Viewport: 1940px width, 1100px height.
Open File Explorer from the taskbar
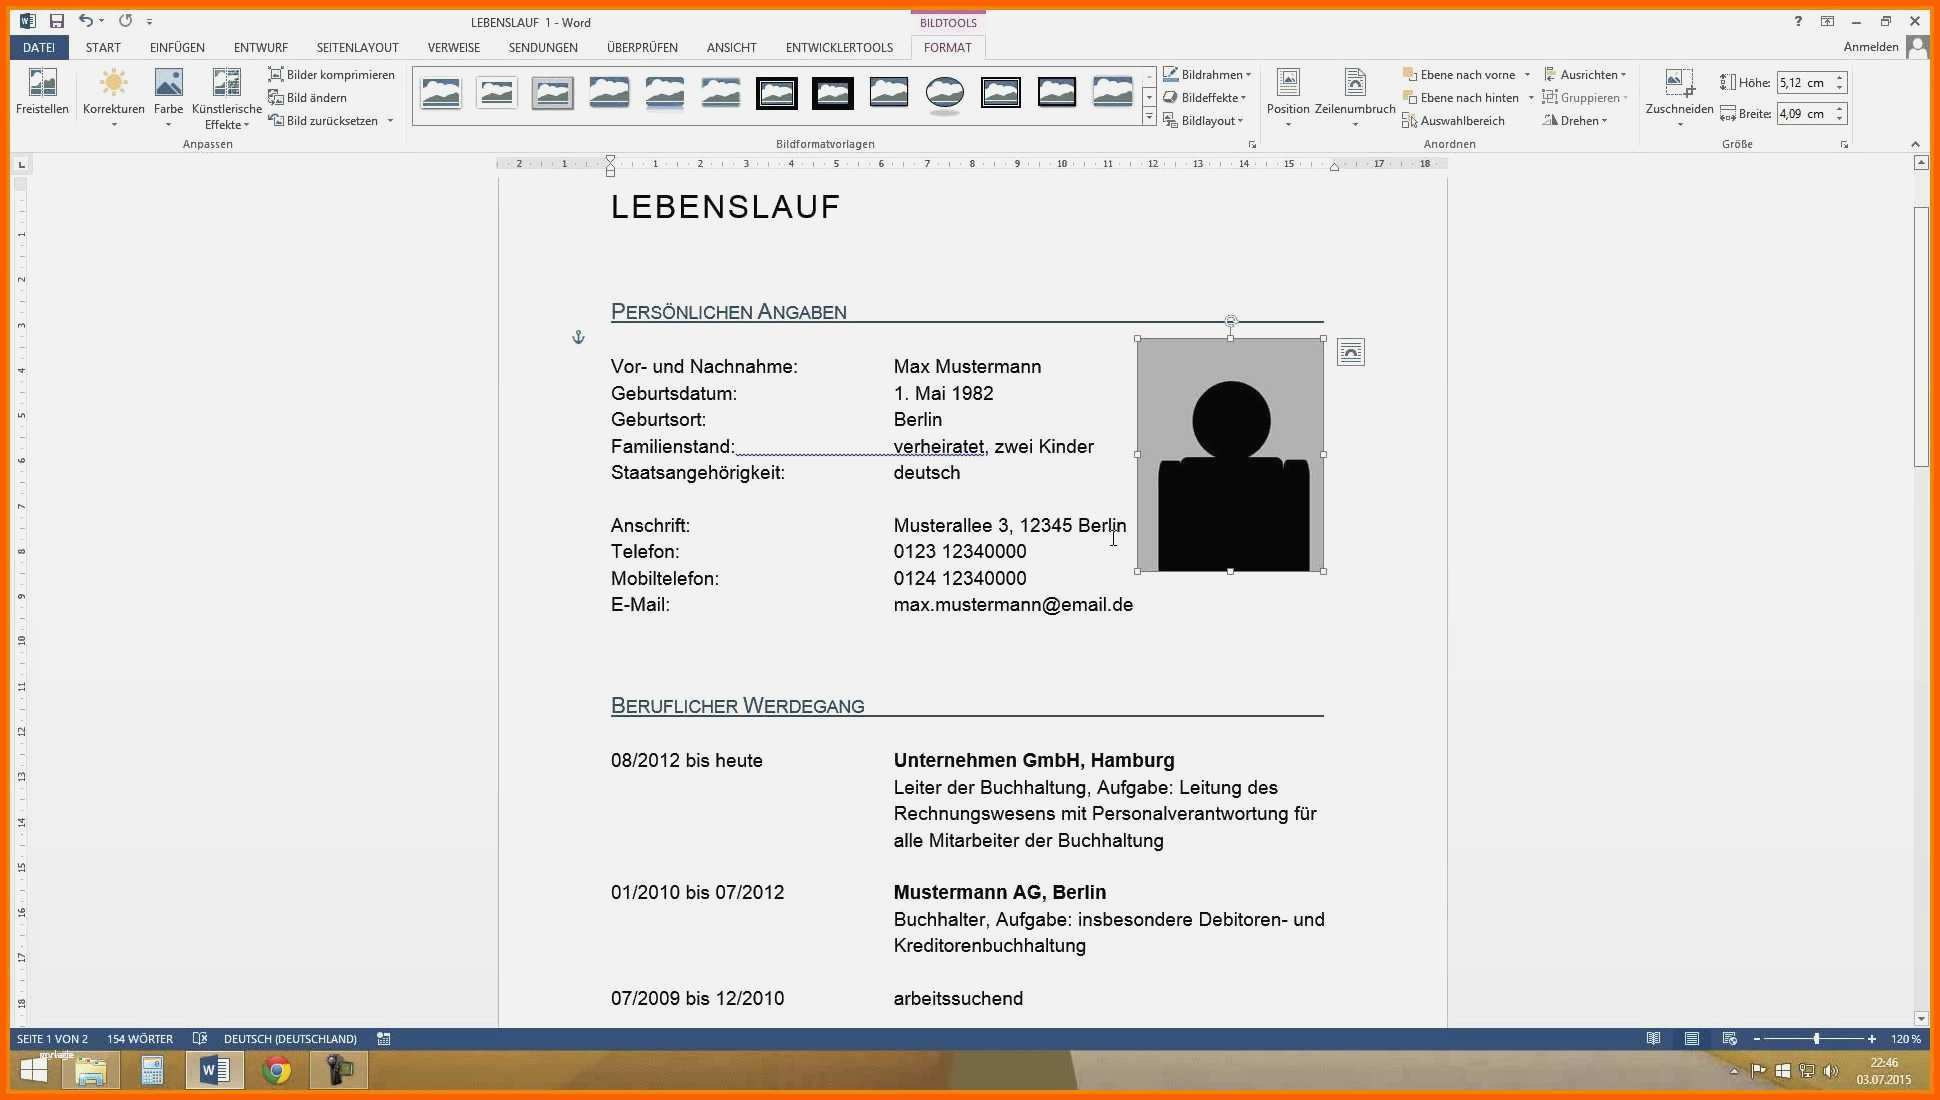(91, 1071)
